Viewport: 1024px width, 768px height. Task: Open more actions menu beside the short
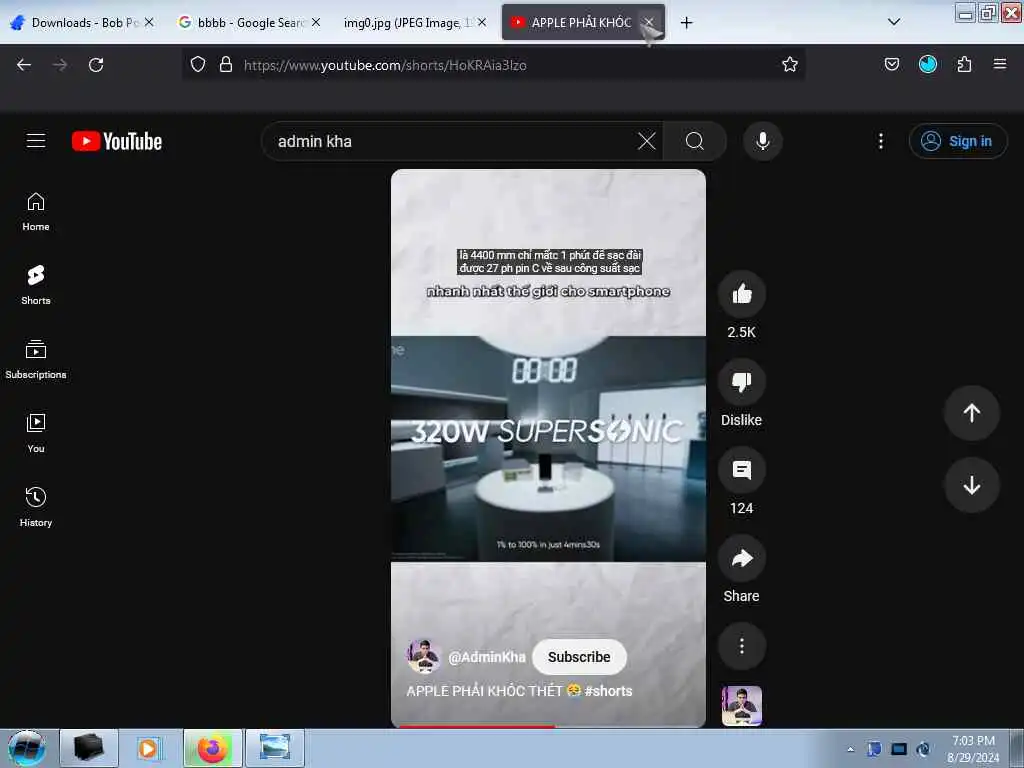pos(741,647)
